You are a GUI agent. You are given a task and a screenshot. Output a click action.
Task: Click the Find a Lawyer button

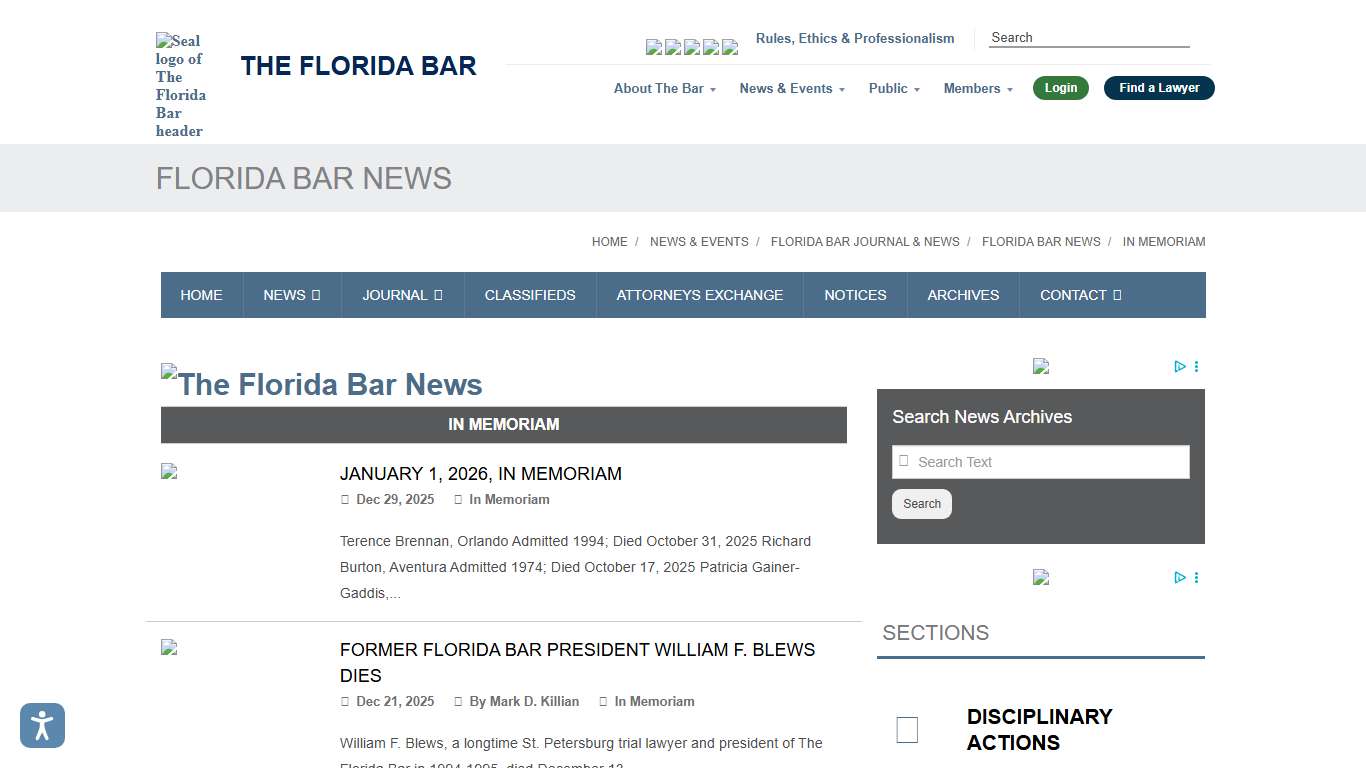click(x=1158, y=88)
